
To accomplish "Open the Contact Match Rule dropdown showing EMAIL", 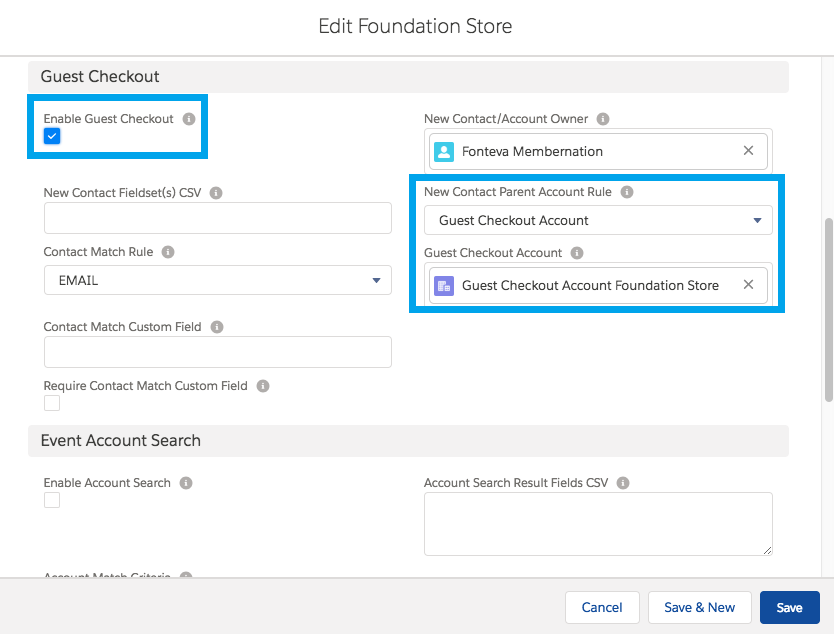I will pyautogui.click(x=218, y=280).
